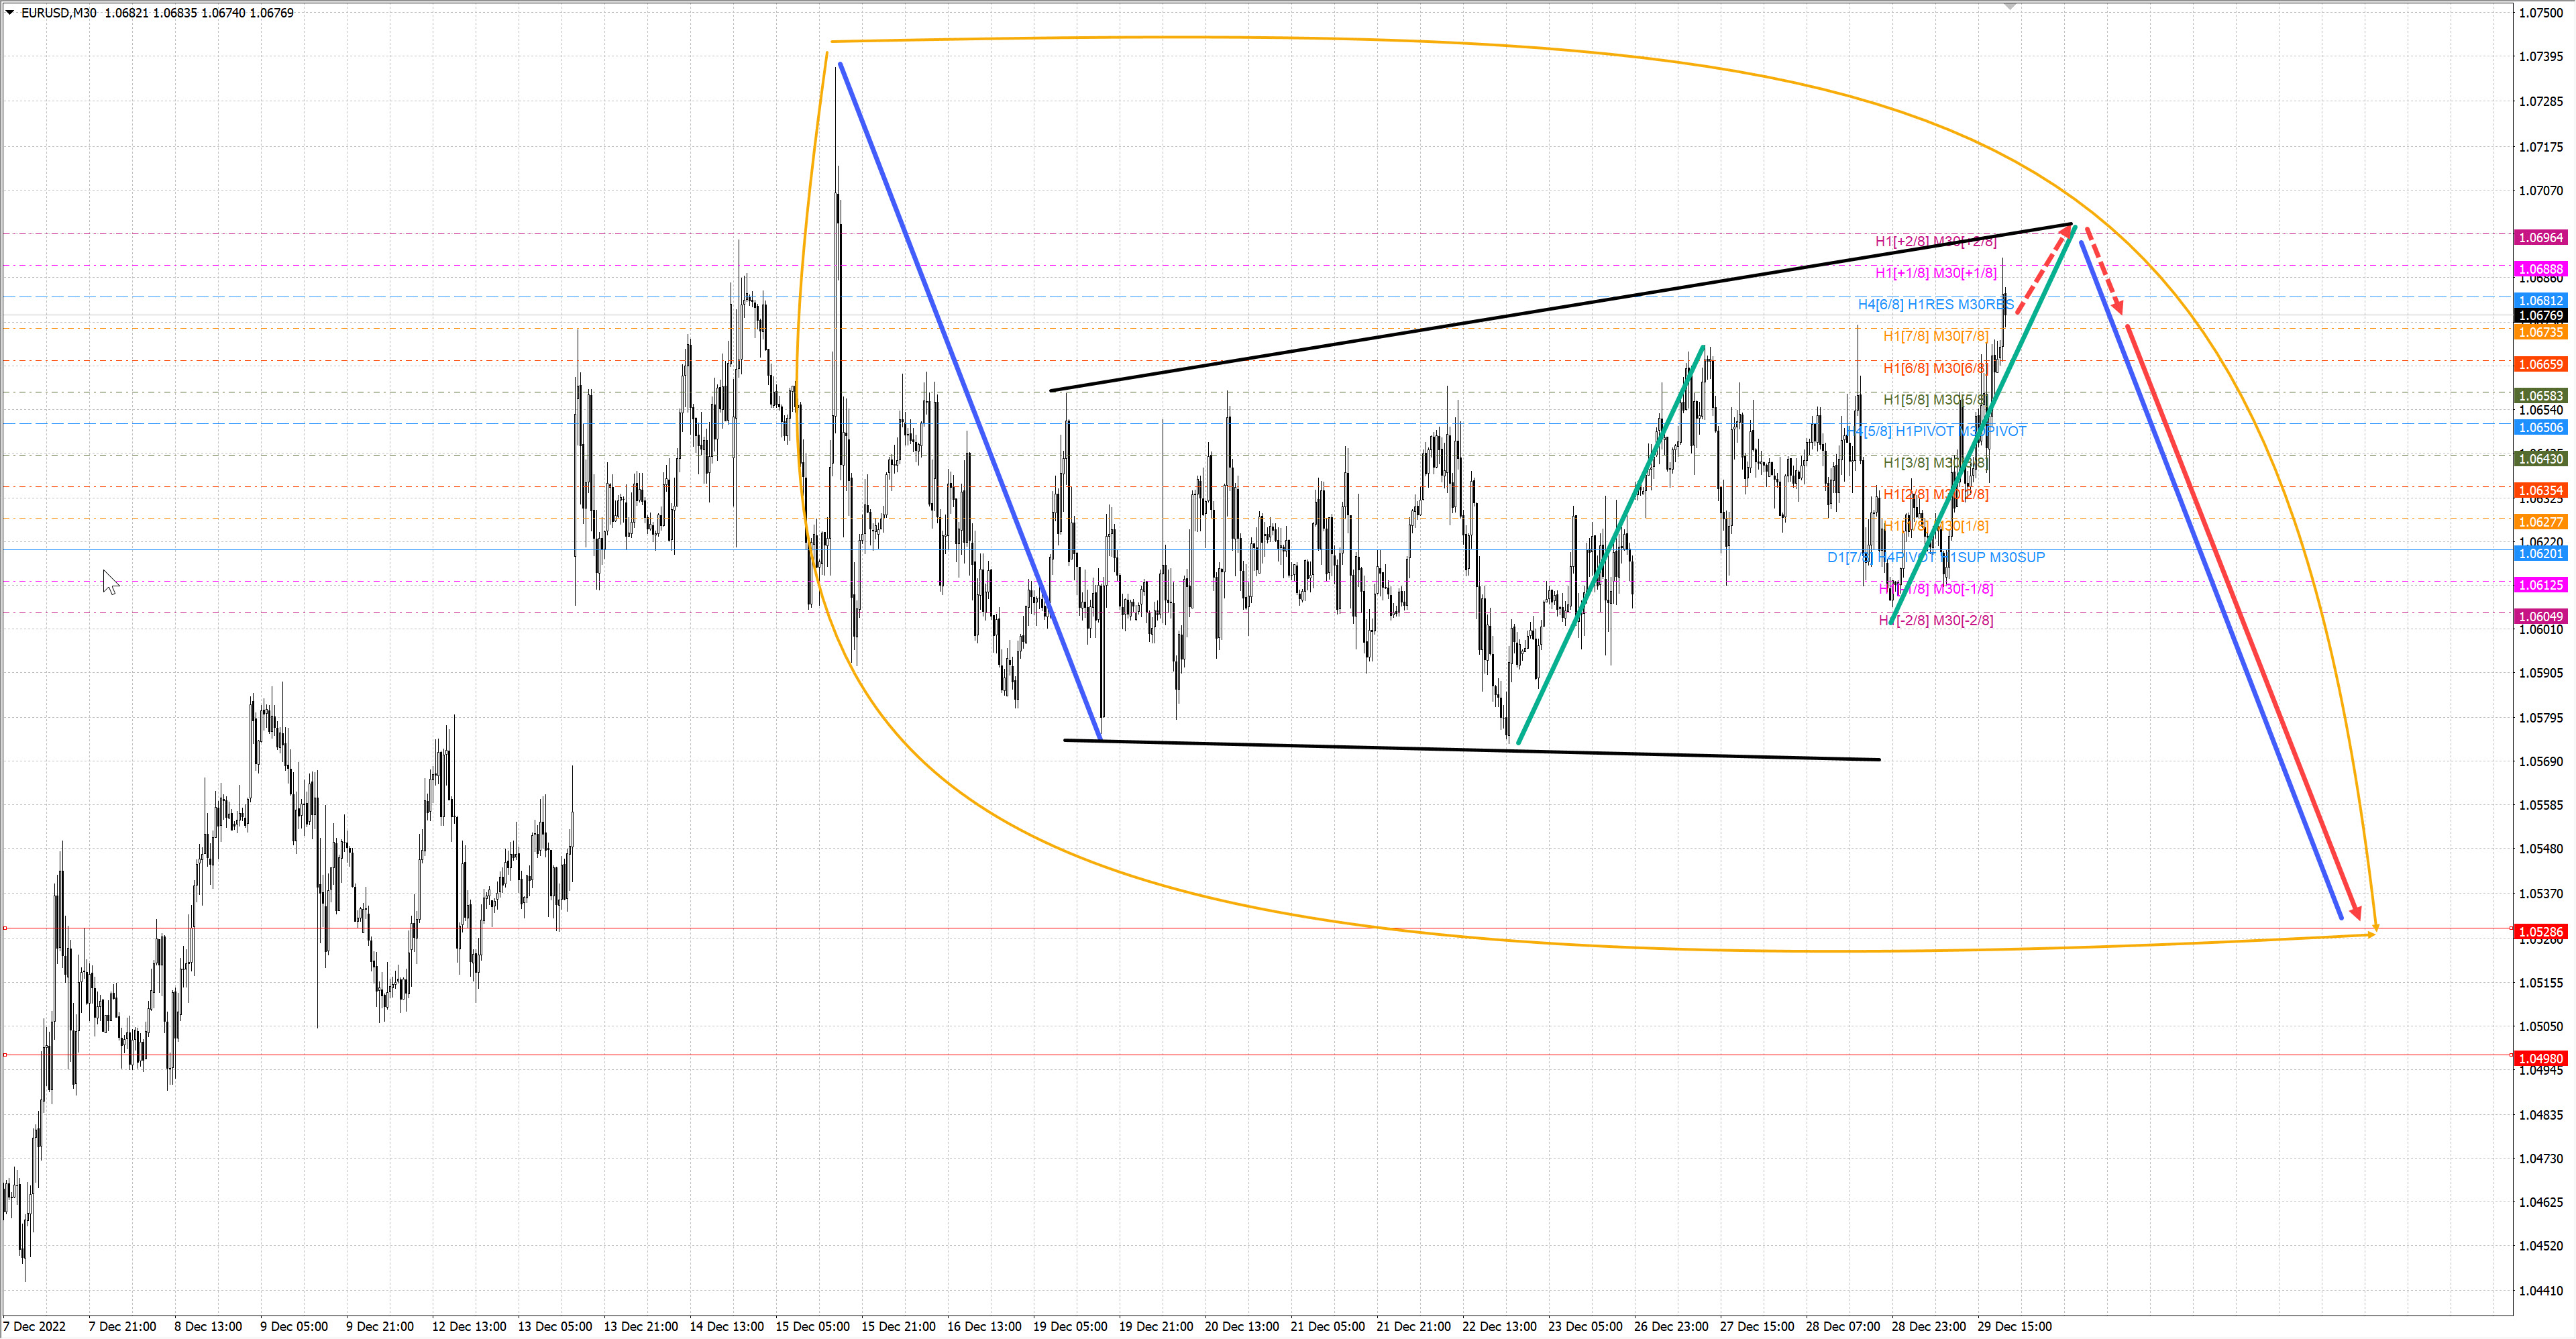This screenshot has height=1339, width=2576.
Task: Click the black current price tag 1.06769
Action: [x=2540, y=316]
